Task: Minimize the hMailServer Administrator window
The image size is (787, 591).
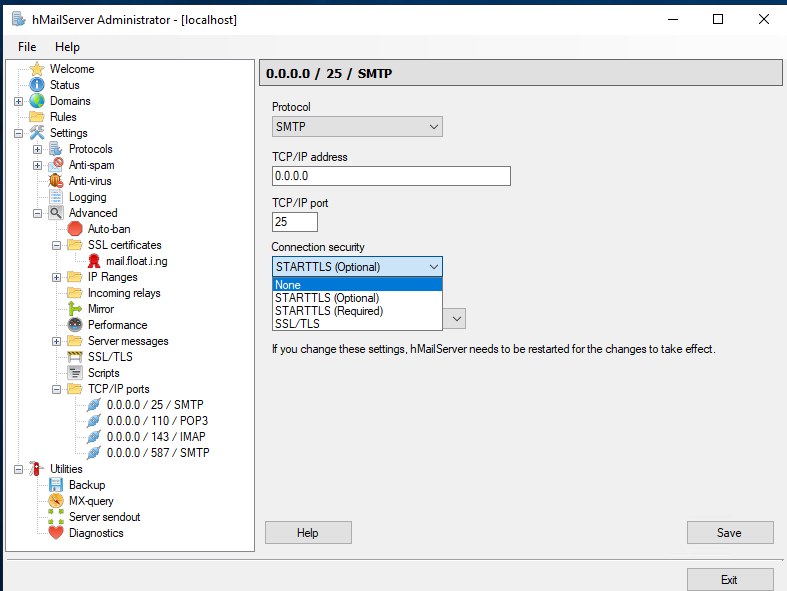Action: click(673, 20)
